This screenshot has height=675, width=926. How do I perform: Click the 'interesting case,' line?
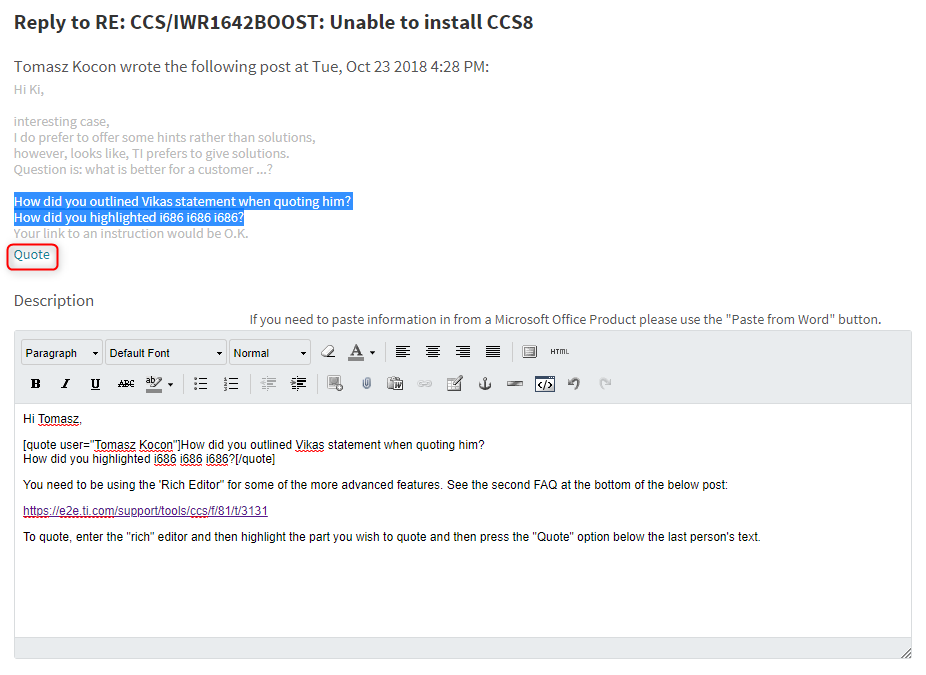(61, 122)
